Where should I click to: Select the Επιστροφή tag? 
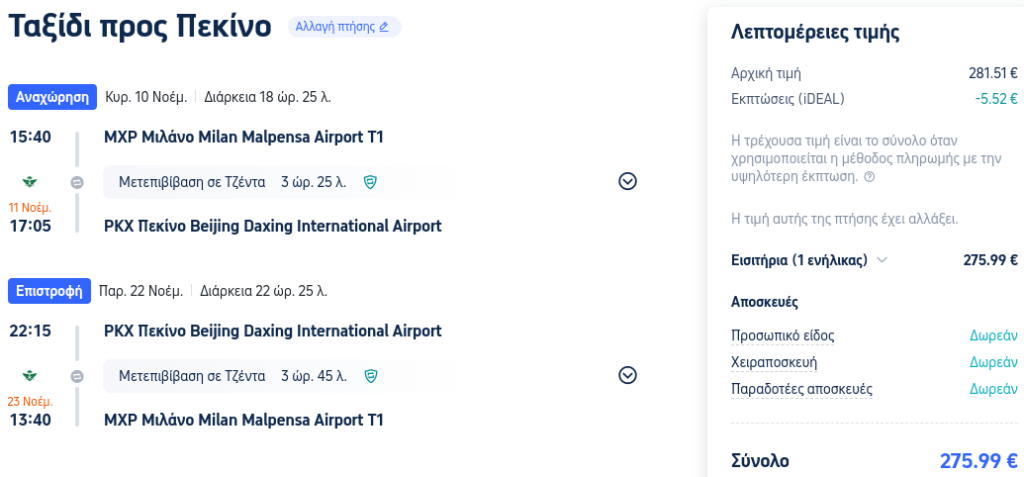coord(49,291)
